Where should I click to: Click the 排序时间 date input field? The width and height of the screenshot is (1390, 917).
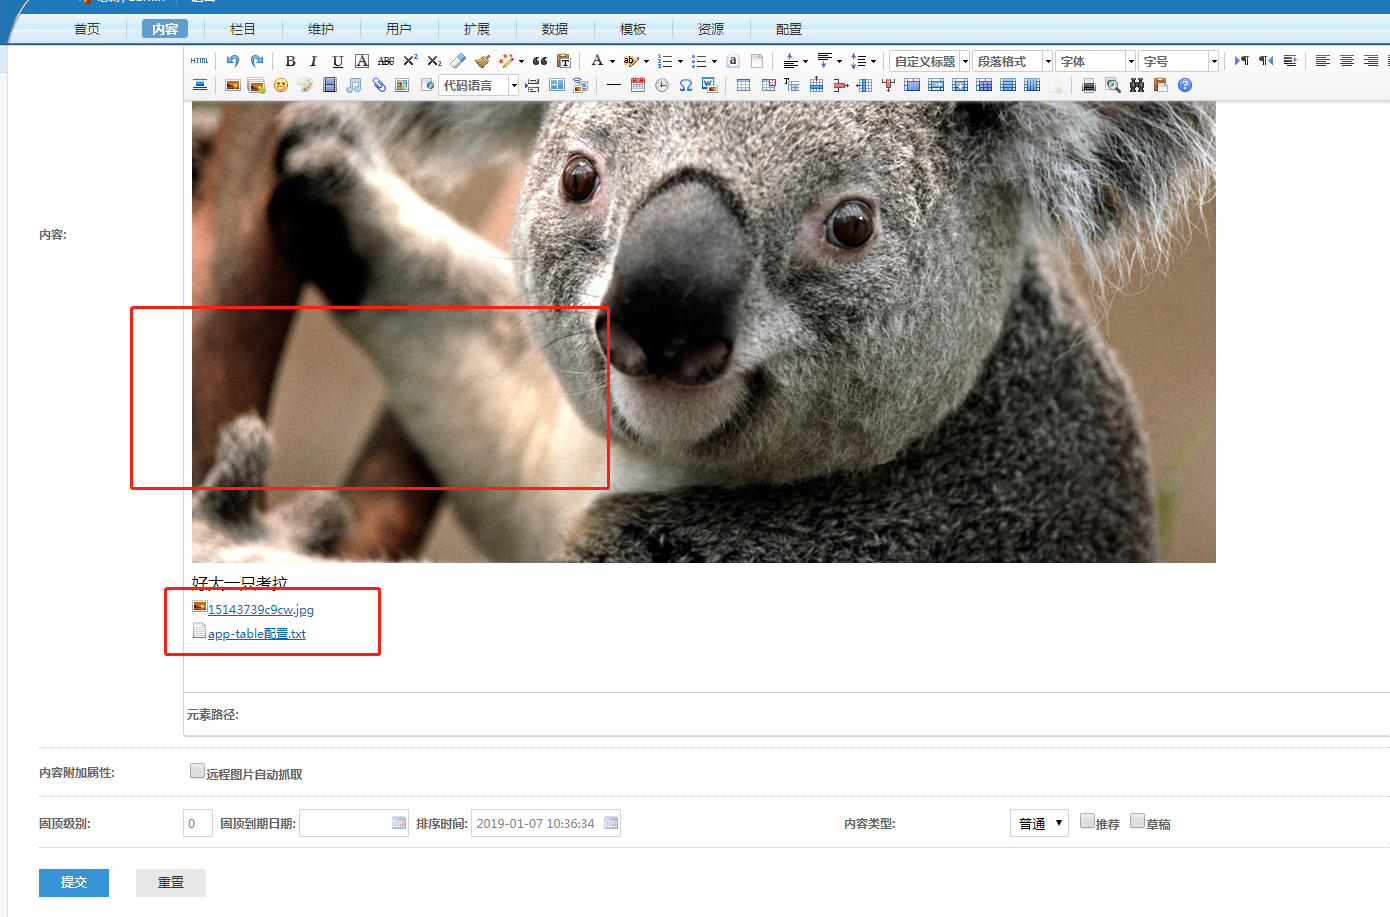click(x=536, y=823)
